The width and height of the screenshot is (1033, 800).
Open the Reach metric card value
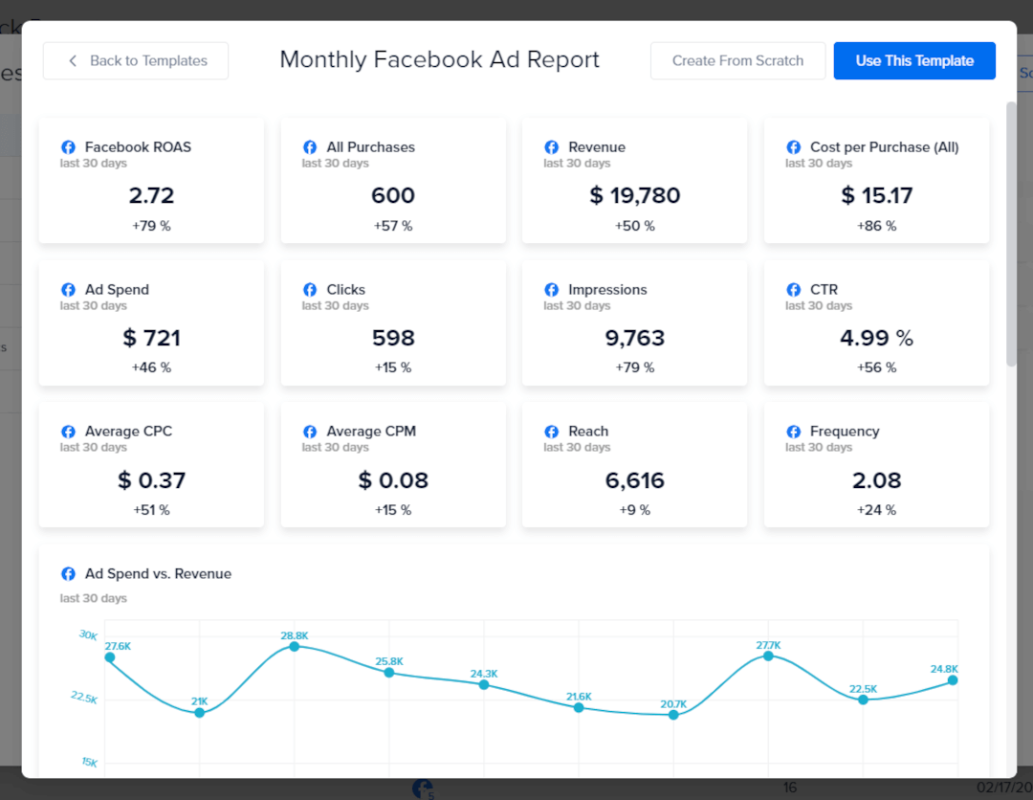click(x=634, y=480)
